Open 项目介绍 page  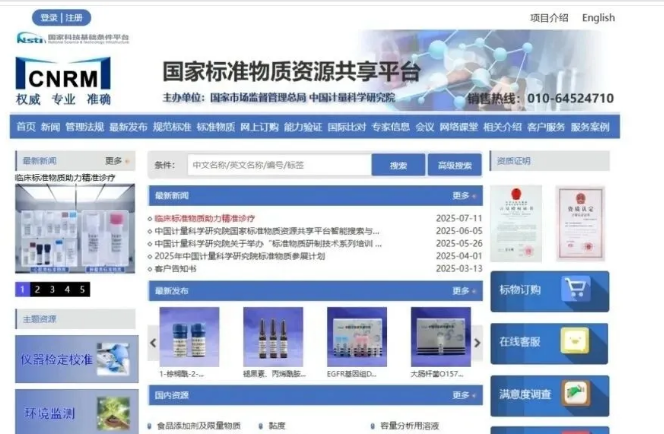tap(549, 18)
